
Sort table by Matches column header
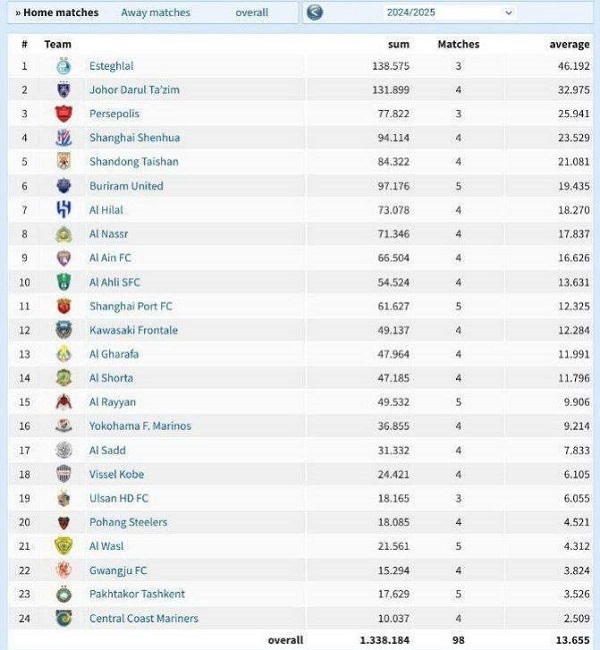click(x=458, y=44)
